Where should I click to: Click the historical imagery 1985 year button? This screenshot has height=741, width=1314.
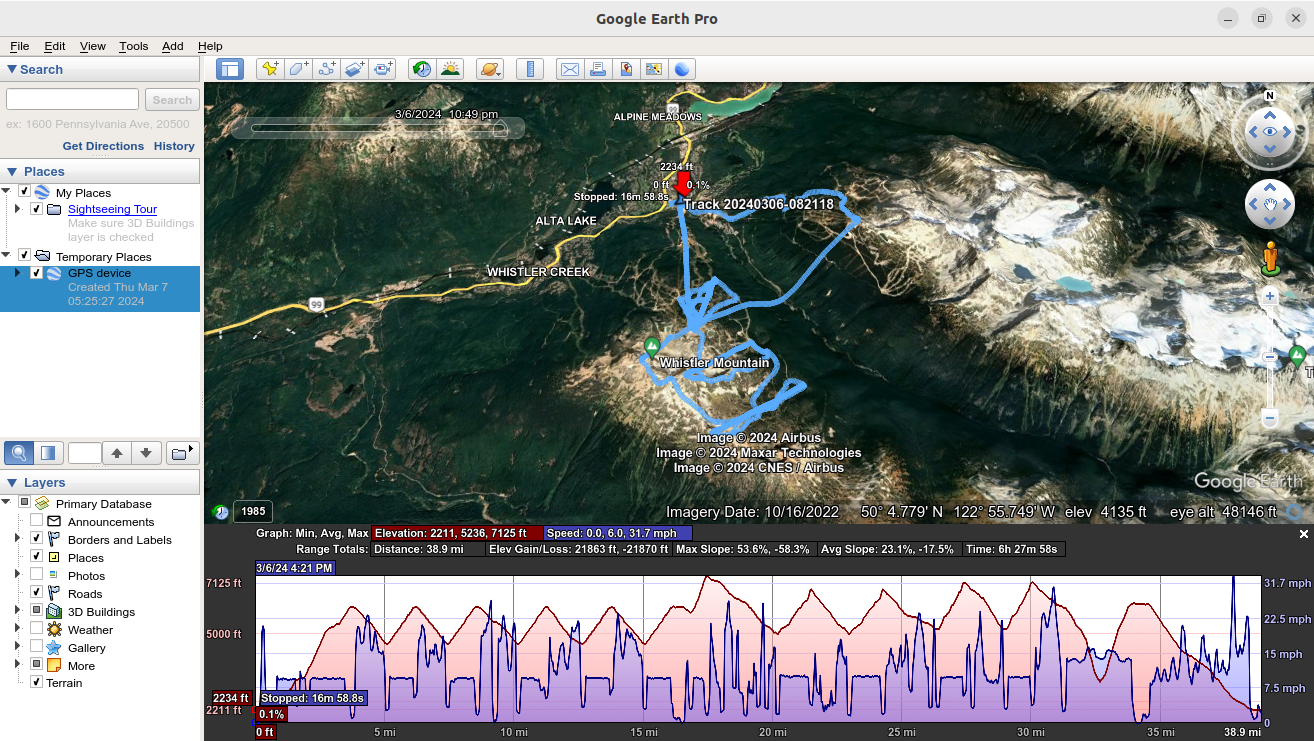click(253, 512)
